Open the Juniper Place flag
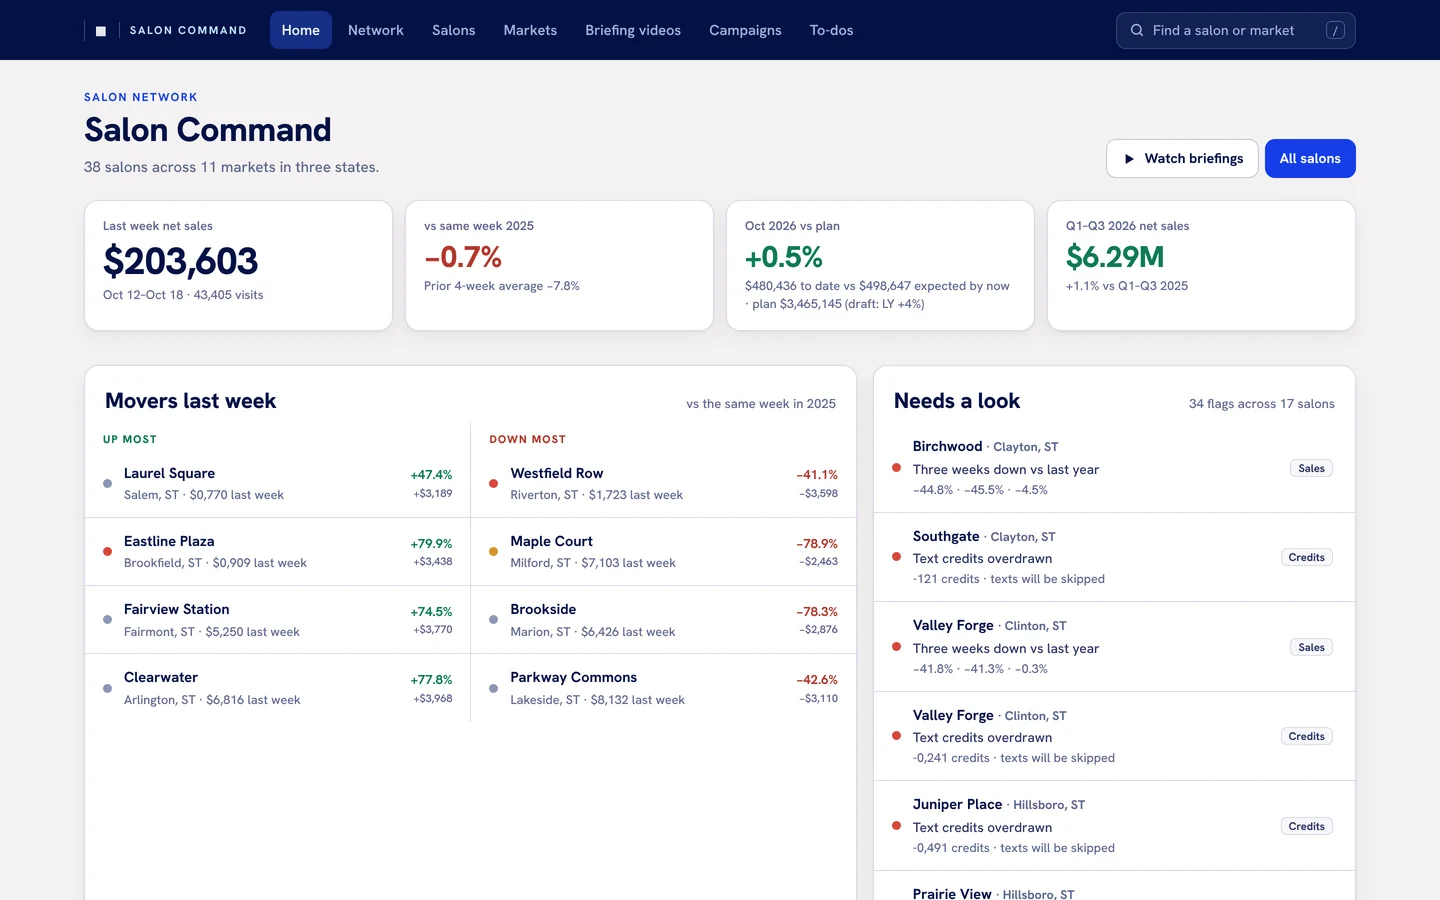This screenshot has height=900, width=1440. click(1114, 826)
